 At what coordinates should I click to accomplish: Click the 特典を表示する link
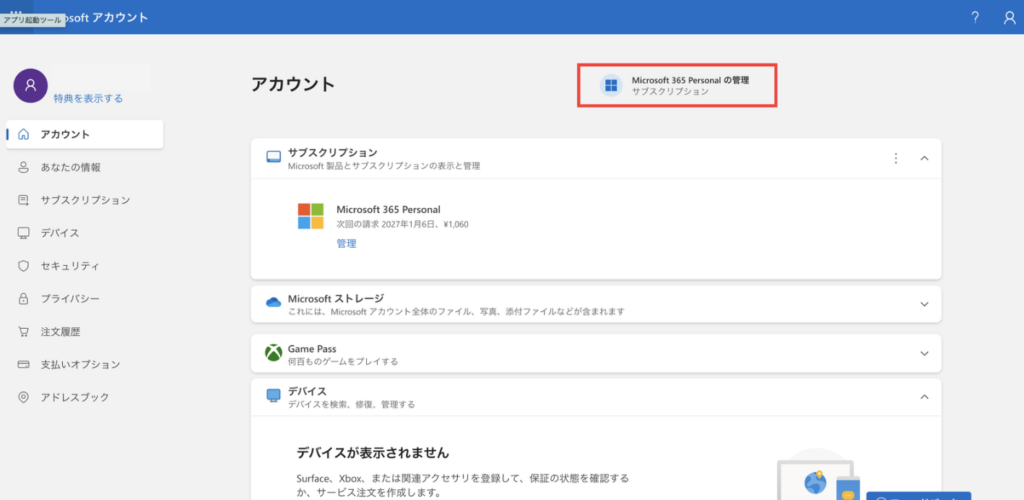pos(88,99)
